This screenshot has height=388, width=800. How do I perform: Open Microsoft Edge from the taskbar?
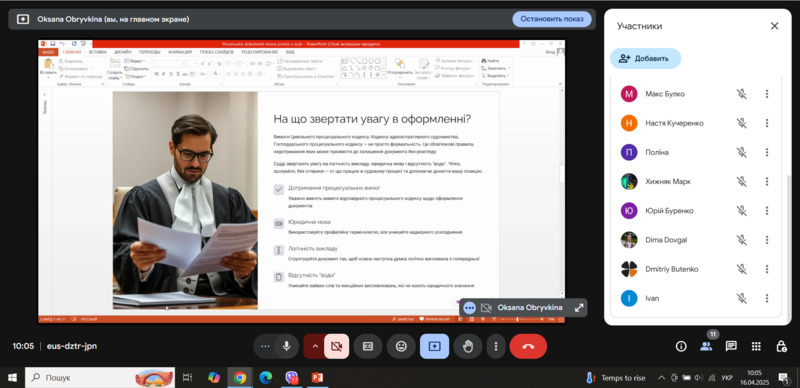pos(266,378)
